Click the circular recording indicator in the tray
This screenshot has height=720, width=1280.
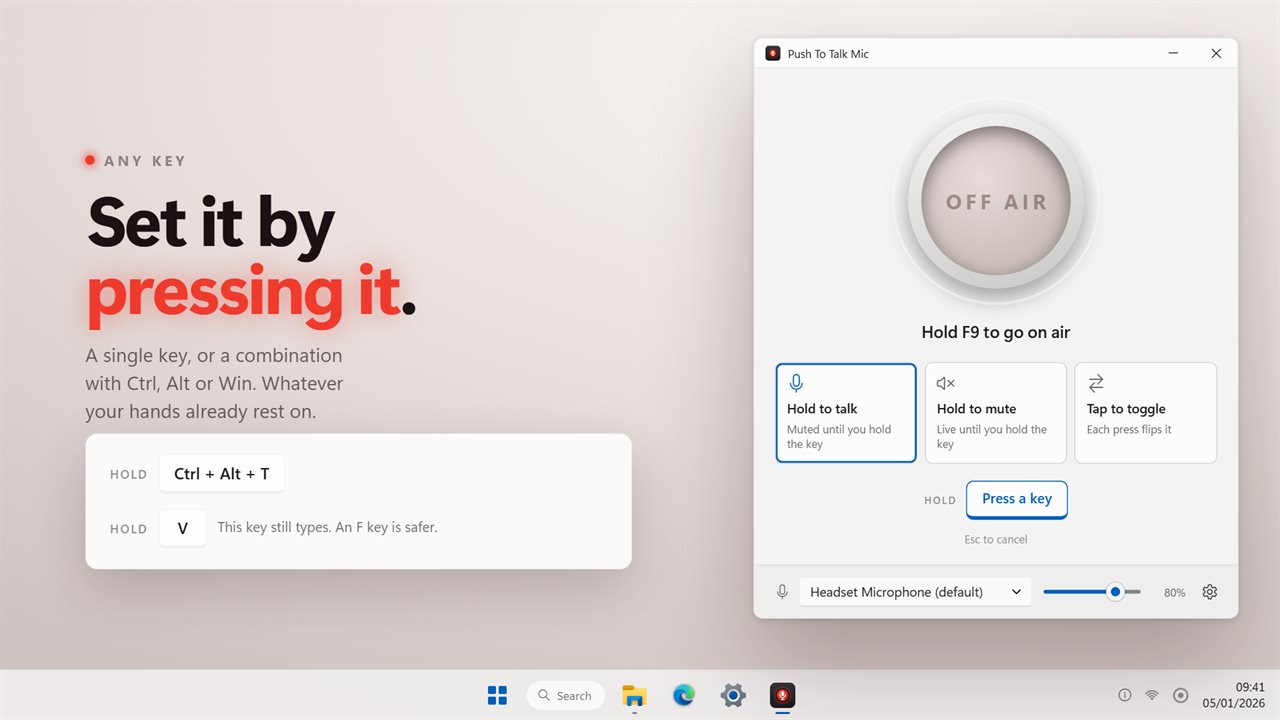point(1180,695)
